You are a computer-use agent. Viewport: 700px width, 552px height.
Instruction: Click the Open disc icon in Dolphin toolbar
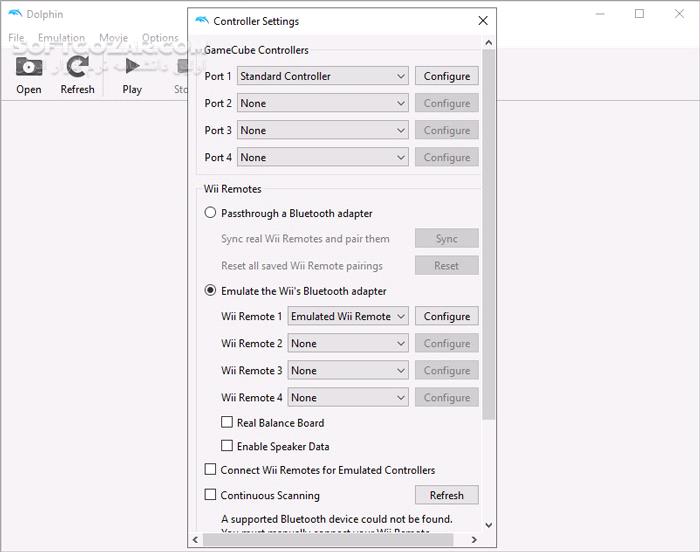pos(29,67)
